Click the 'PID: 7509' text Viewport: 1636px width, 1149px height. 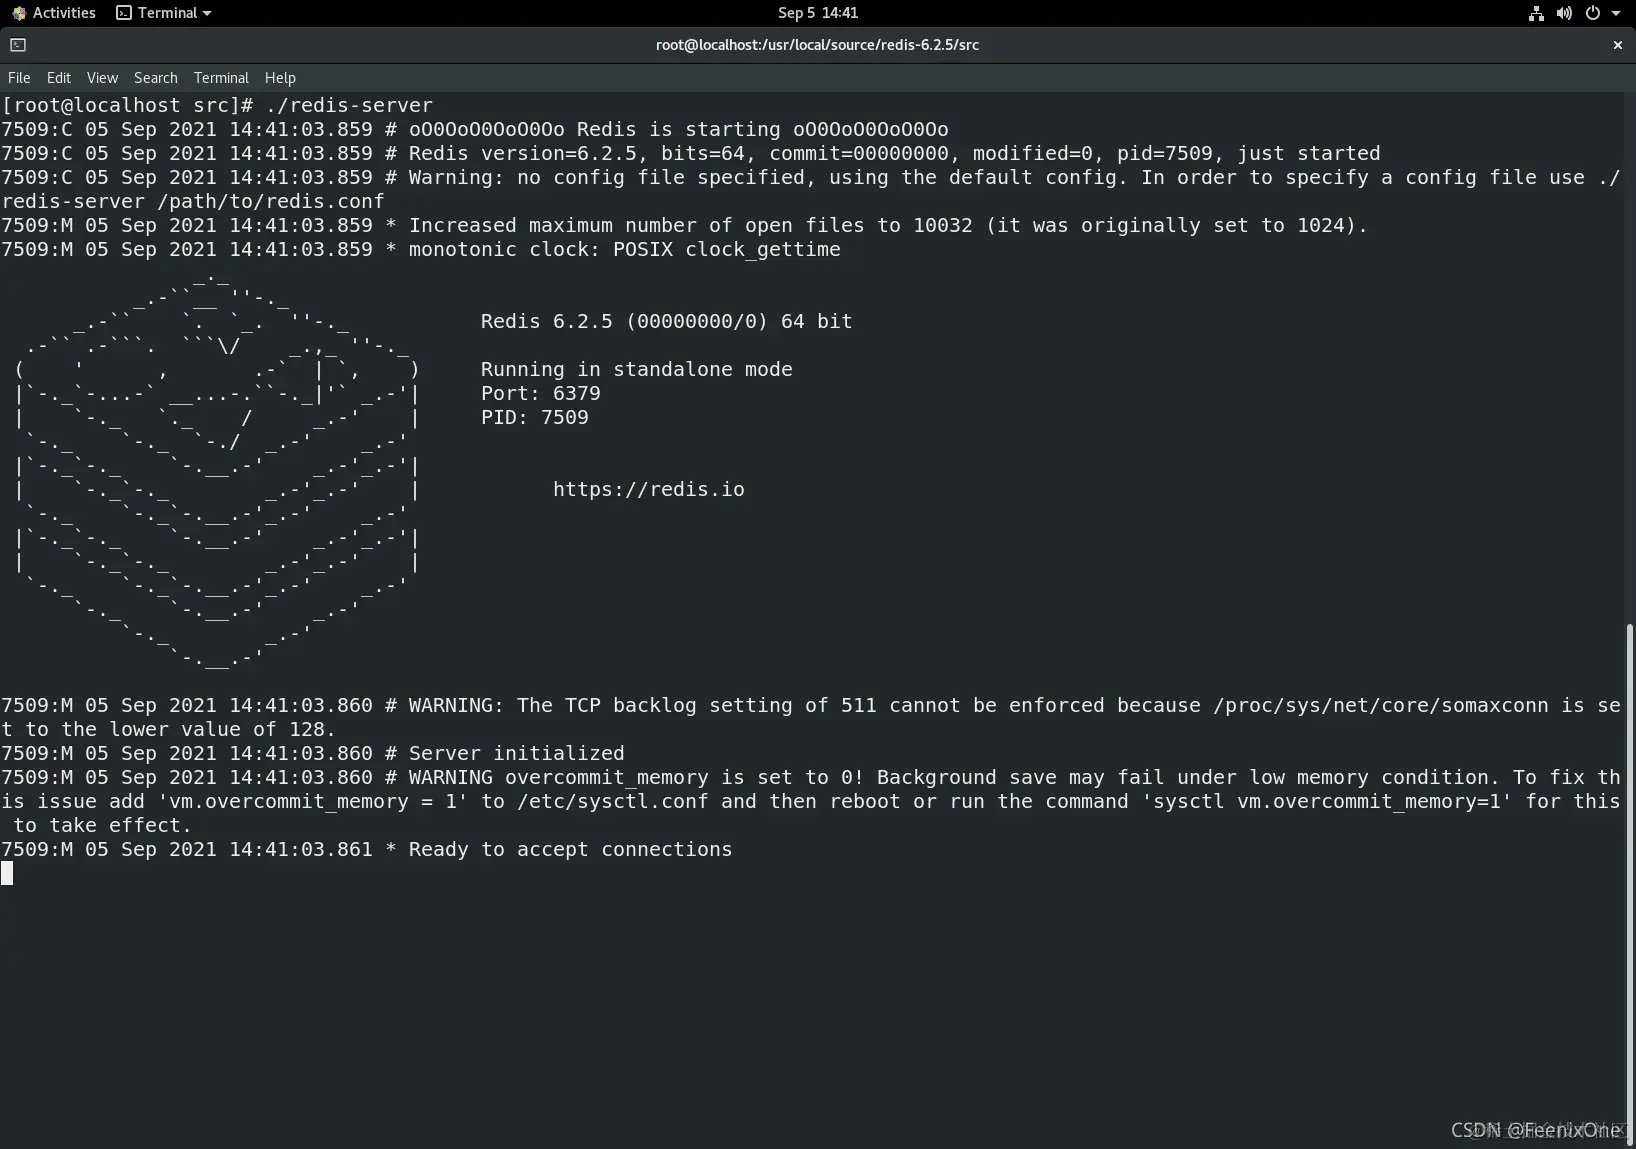535,417
